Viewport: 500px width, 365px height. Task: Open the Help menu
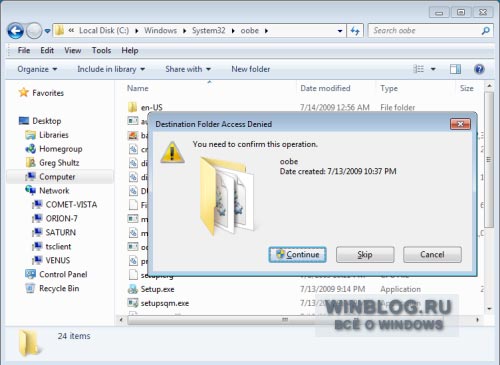[x=130, y=50]
